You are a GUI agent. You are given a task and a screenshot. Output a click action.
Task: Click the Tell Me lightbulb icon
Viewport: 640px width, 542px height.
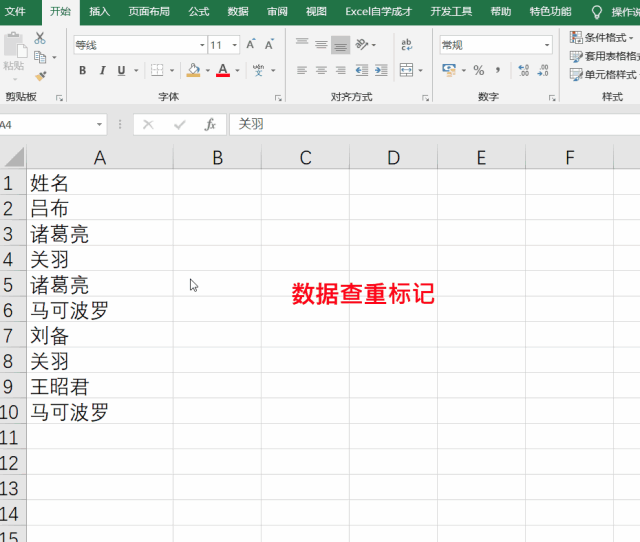[x=597, y=12]
